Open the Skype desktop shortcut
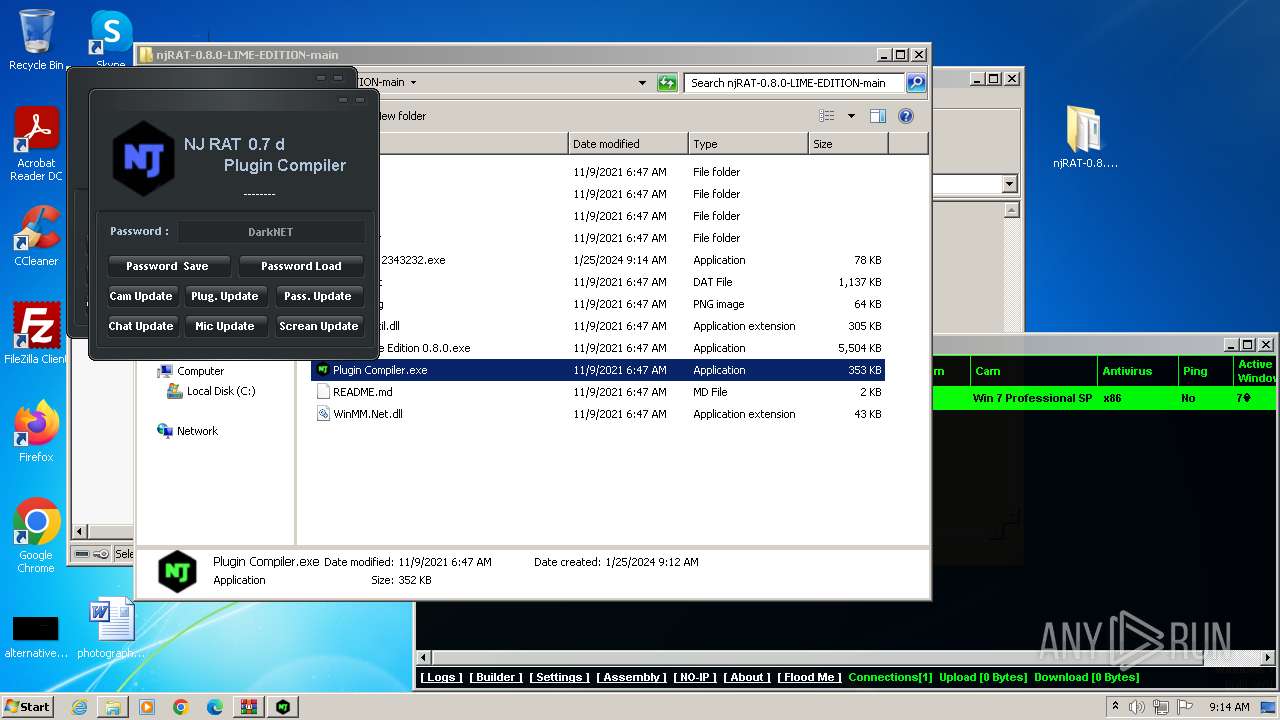 [x=110, y=40]
